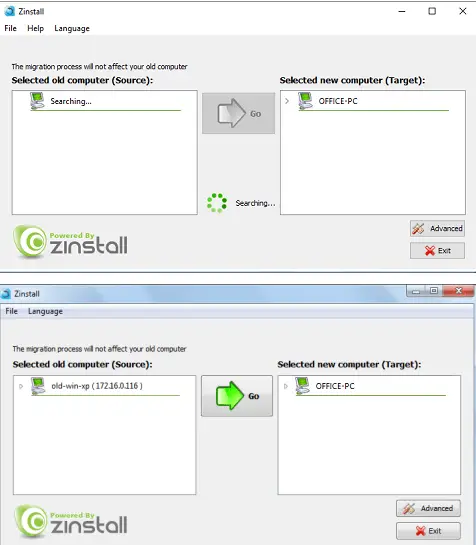The height and width of the screenshot is (545, 476).
Task: Click the greyed-out Go arrow button
Action: point(239,113)
